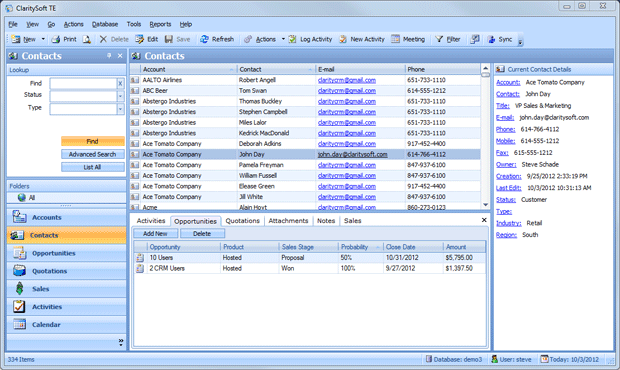Open Quotations in the navigation pane

click(x=66, y=271)
